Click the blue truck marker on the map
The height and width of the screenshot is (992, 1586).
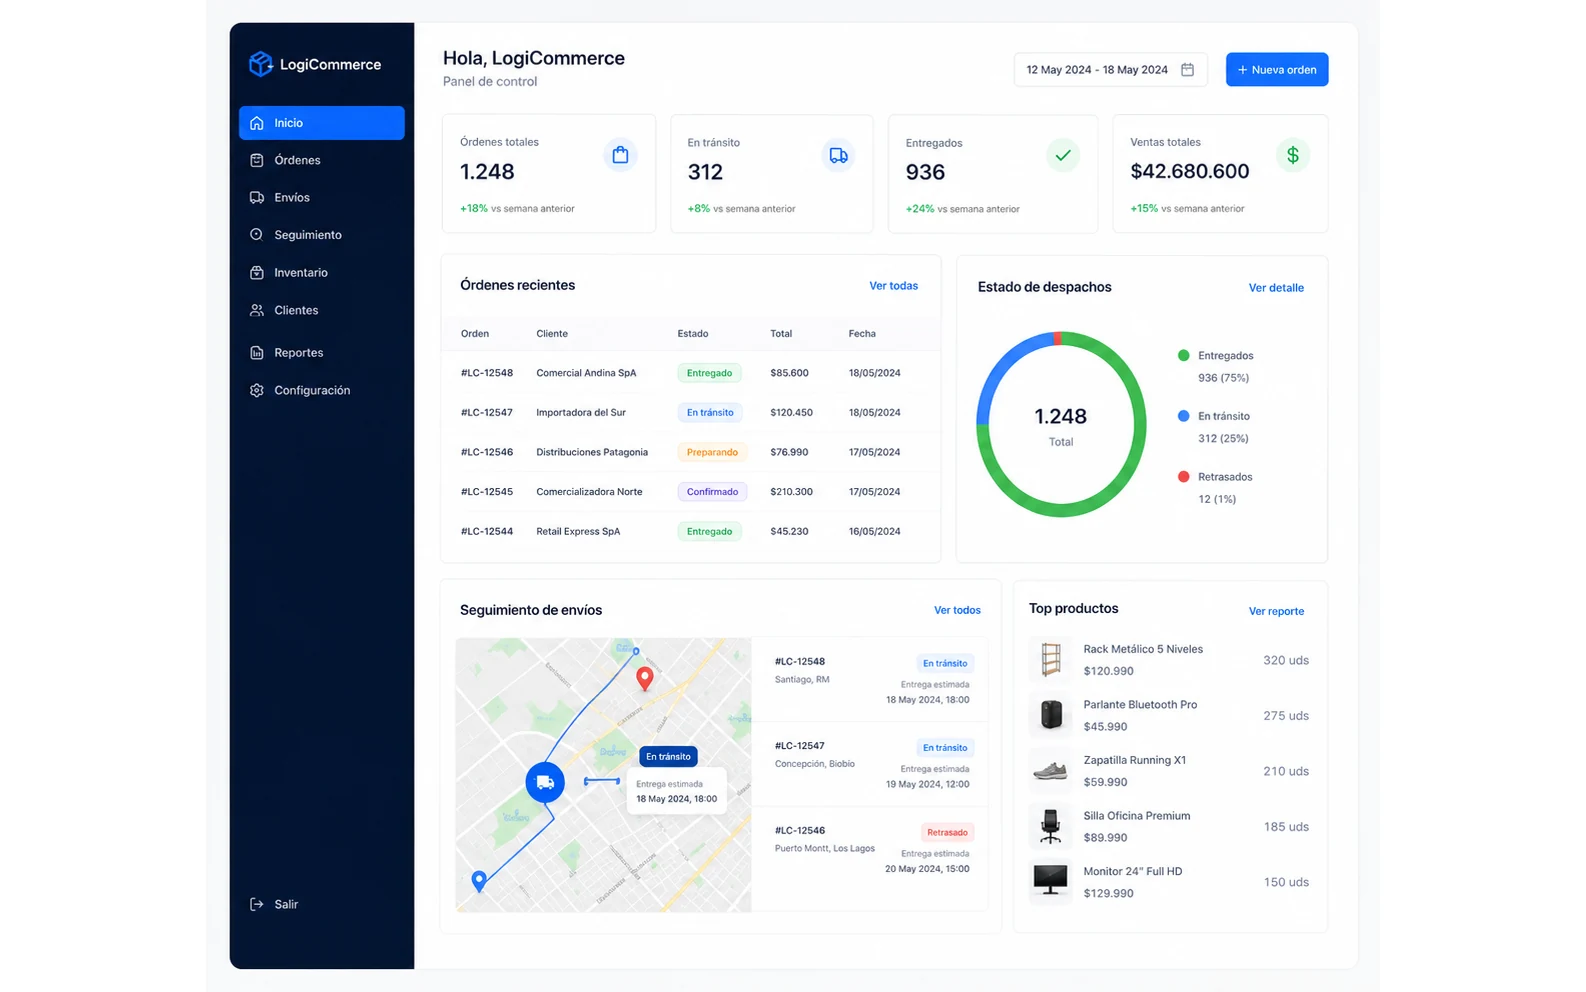(x=545, y=782)
